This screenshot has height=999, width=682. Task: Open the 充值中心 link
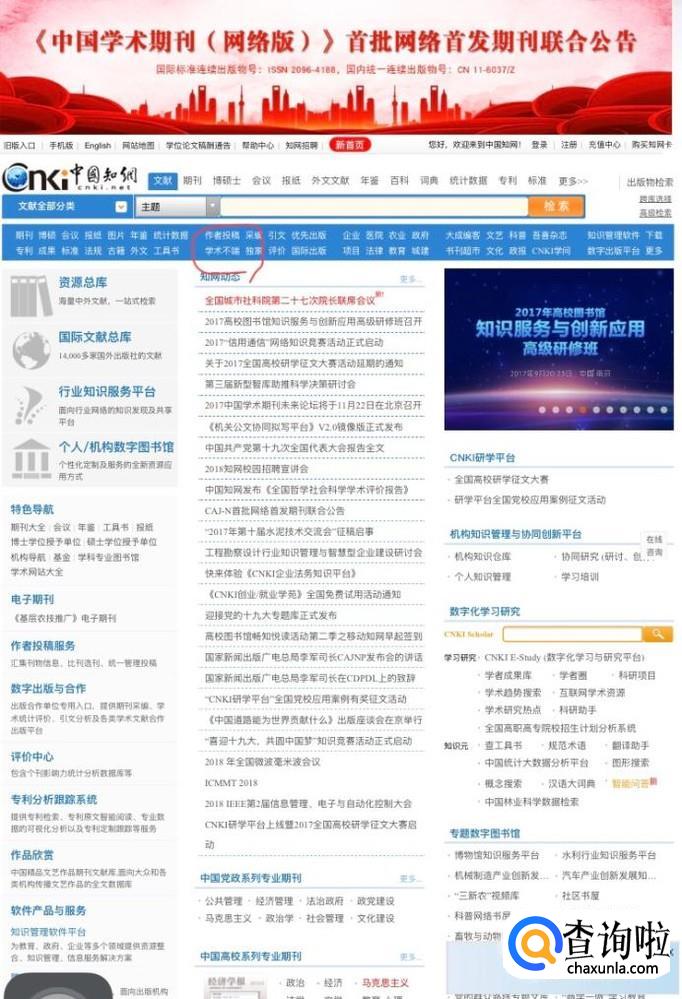pyautogui.click(x=604, y=145)
